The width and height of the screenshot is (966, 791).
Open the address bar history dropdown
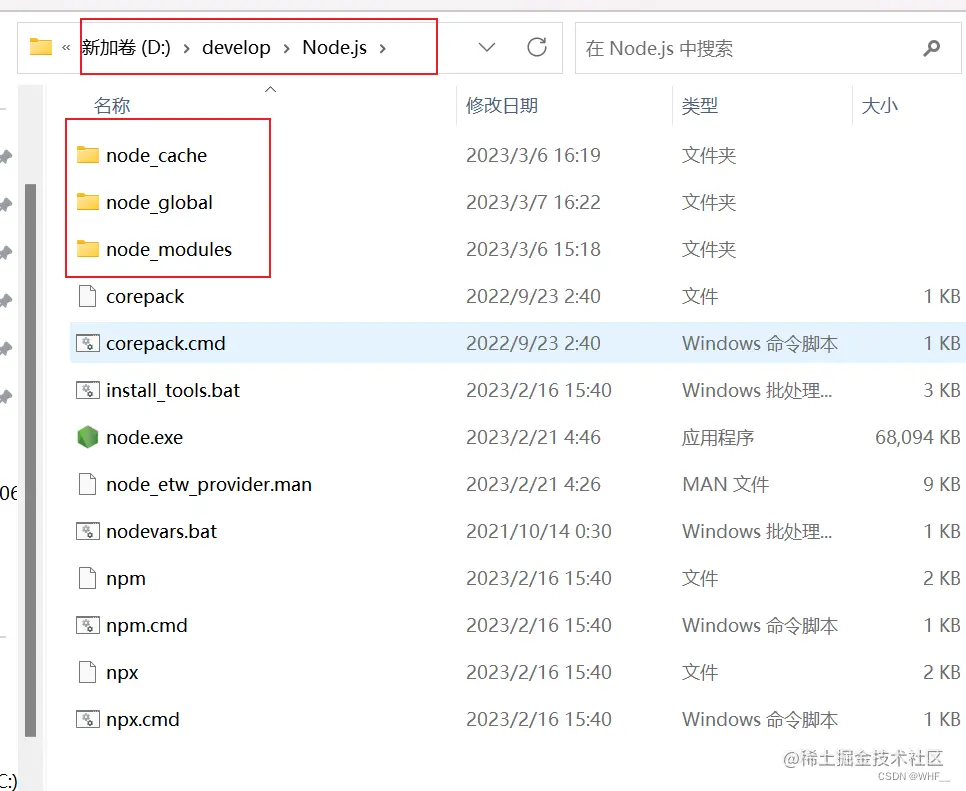click(487, 47)
